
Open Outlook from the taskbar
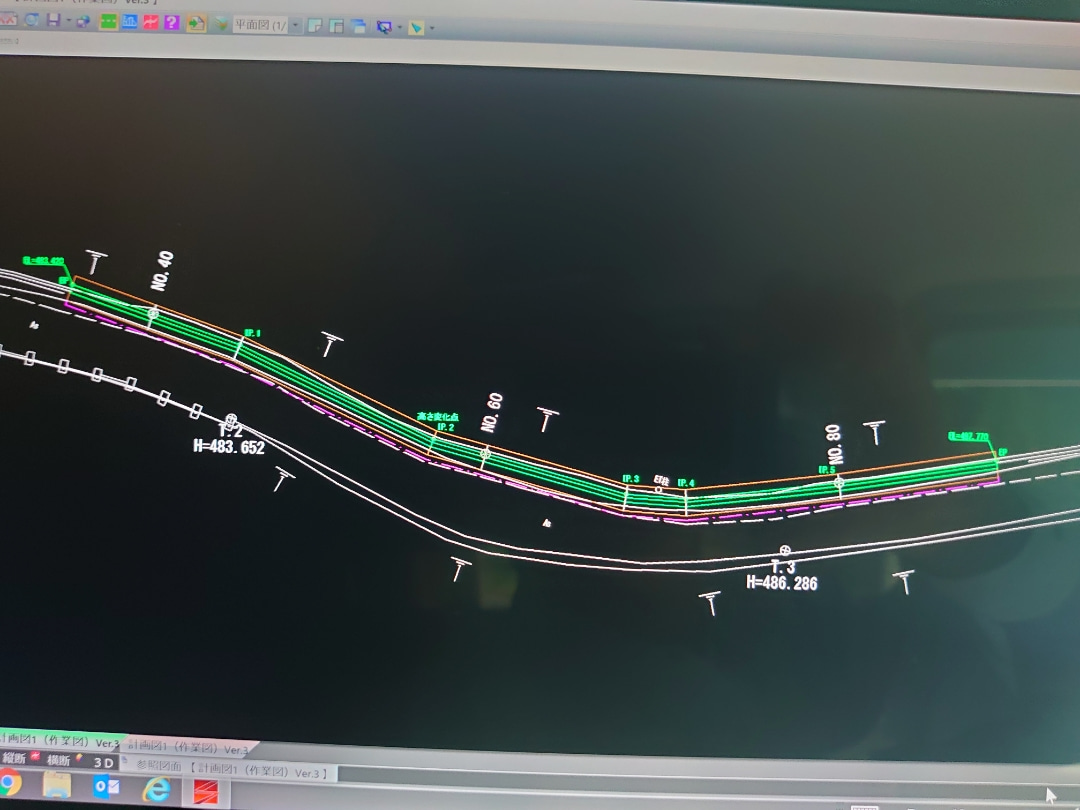point(107,787)
